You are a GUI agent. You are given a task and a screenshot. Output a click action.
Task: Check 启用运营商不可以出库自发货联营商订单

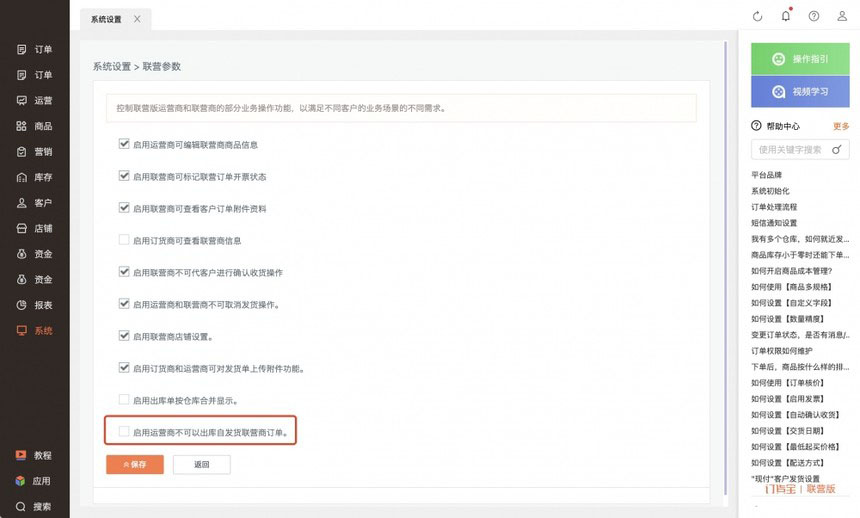(124, 431)
